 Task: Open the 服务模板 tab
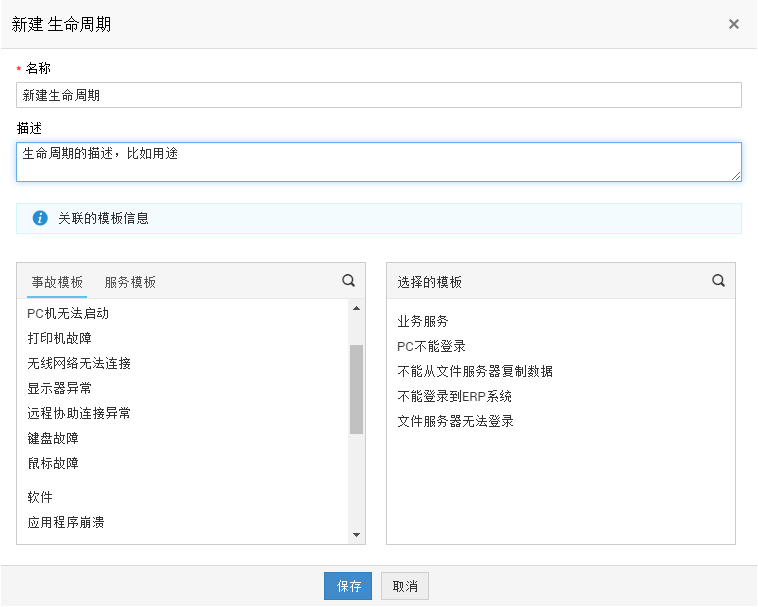pos(130,282)
